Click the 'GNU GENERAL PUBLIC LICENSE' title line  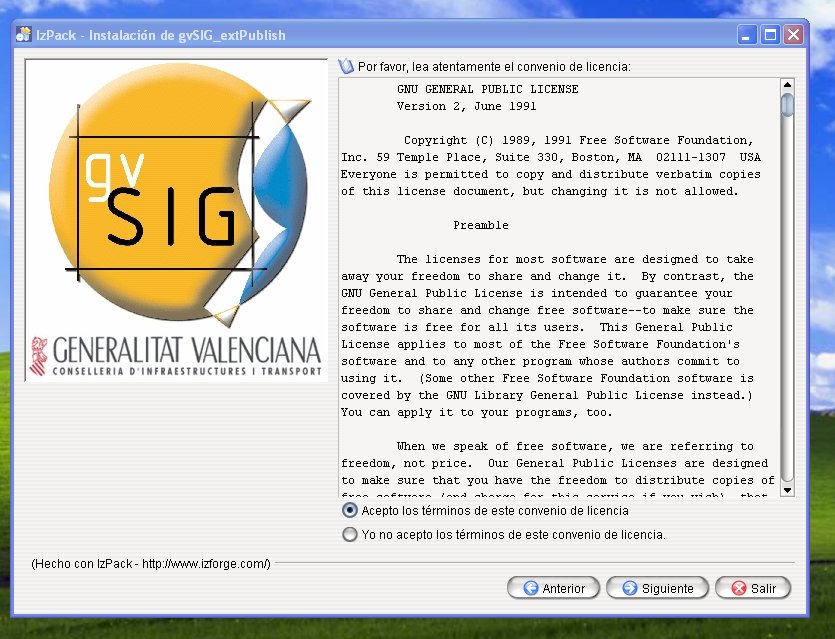coord(487,89)
